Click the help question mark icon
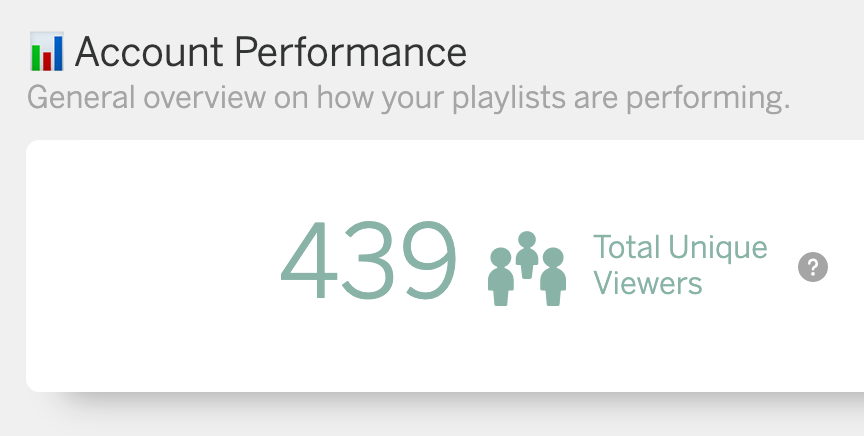Viewport: 864px width, 436px height. pos(813,267)
